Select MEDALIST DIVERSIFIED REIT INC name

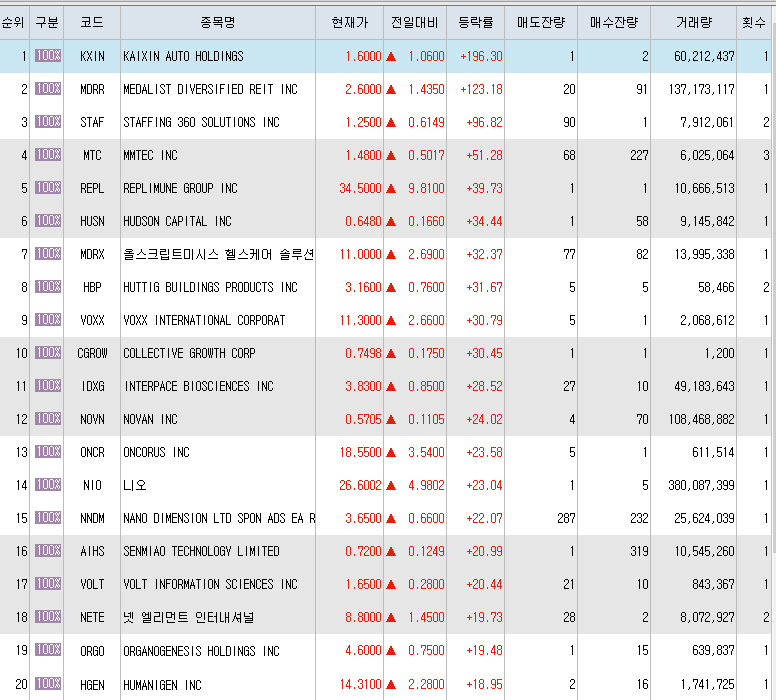pos(210,90)
